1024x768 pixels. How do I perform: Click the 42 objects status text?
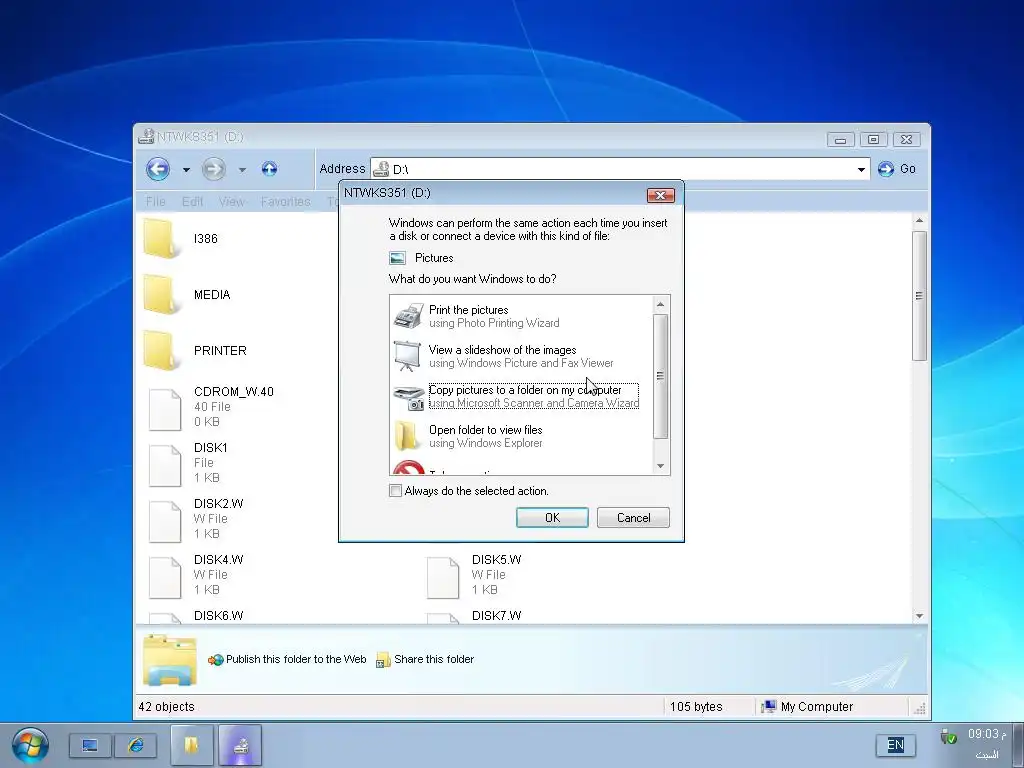click(x=166, y=707)
